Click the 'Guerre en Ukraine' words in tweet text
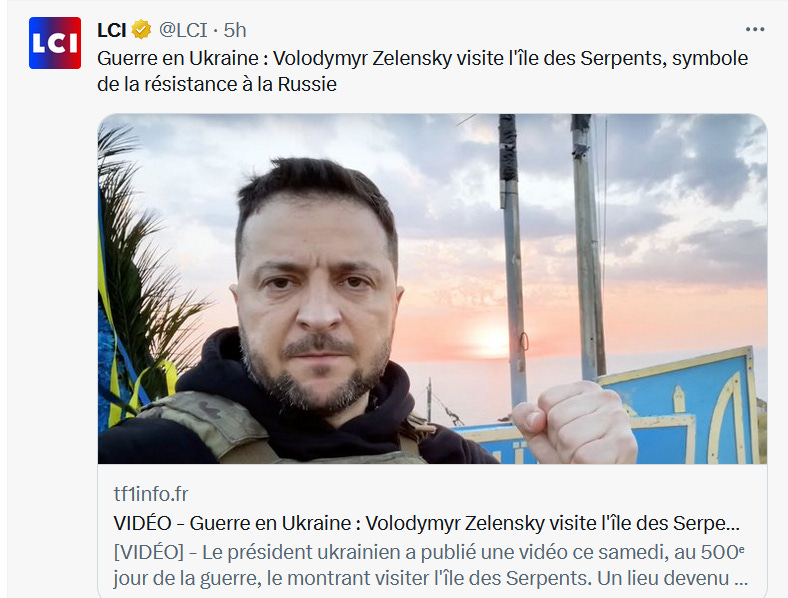788x598 pixels. [x=178, y=58]
